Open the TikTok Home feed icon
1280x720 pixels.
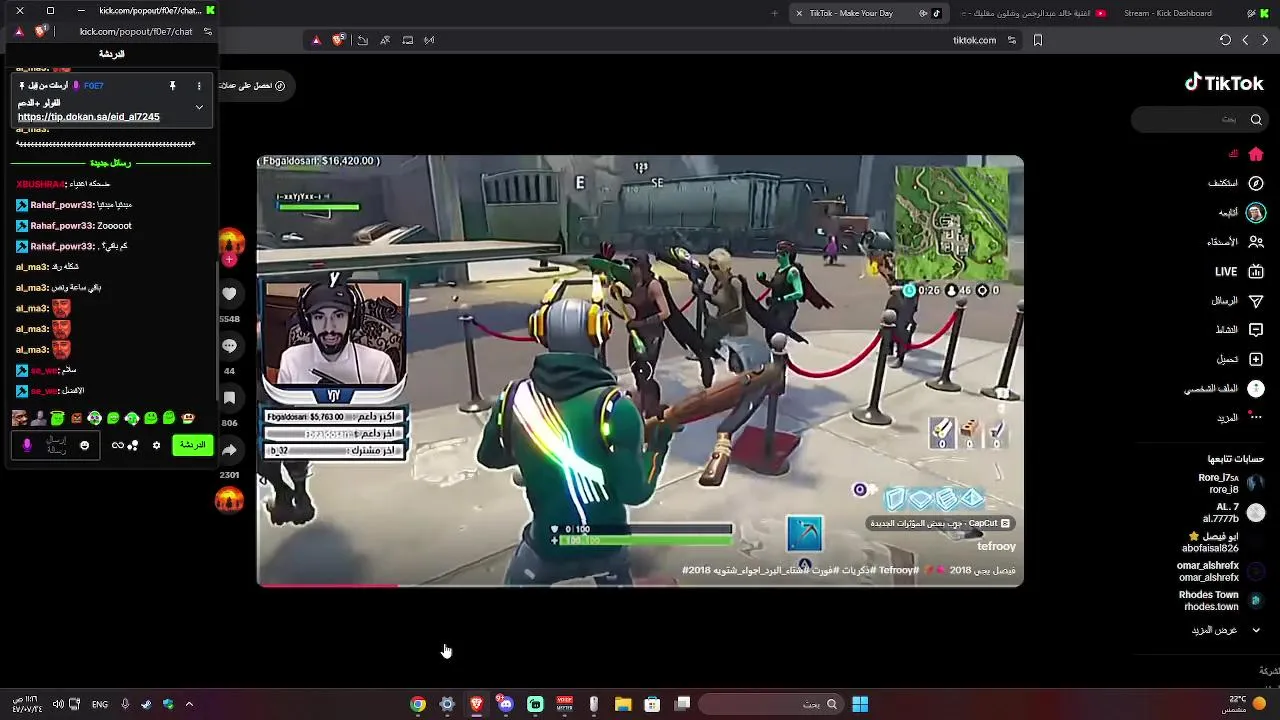tap(1256, 154)
